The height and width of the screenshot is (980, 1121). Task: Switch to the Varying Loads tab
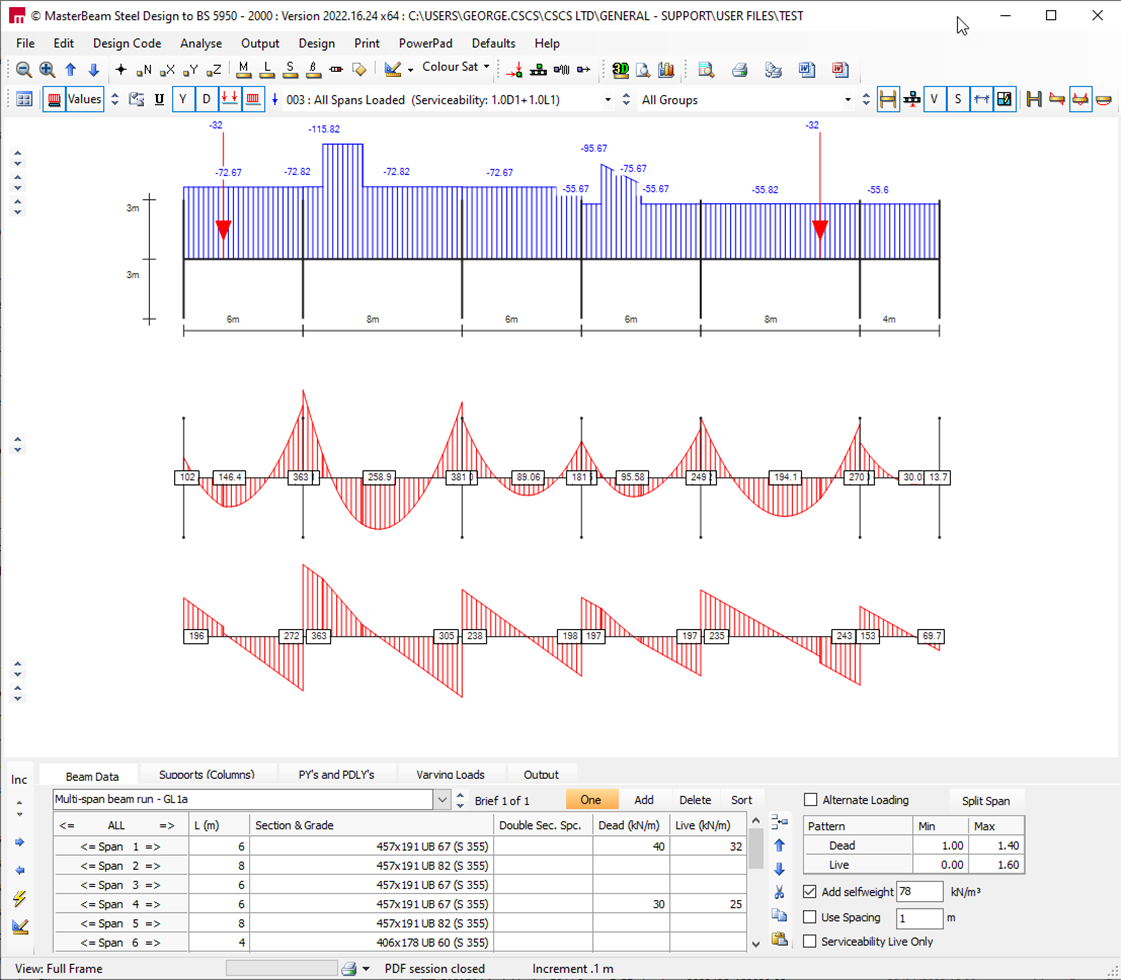tap(450, 775)
